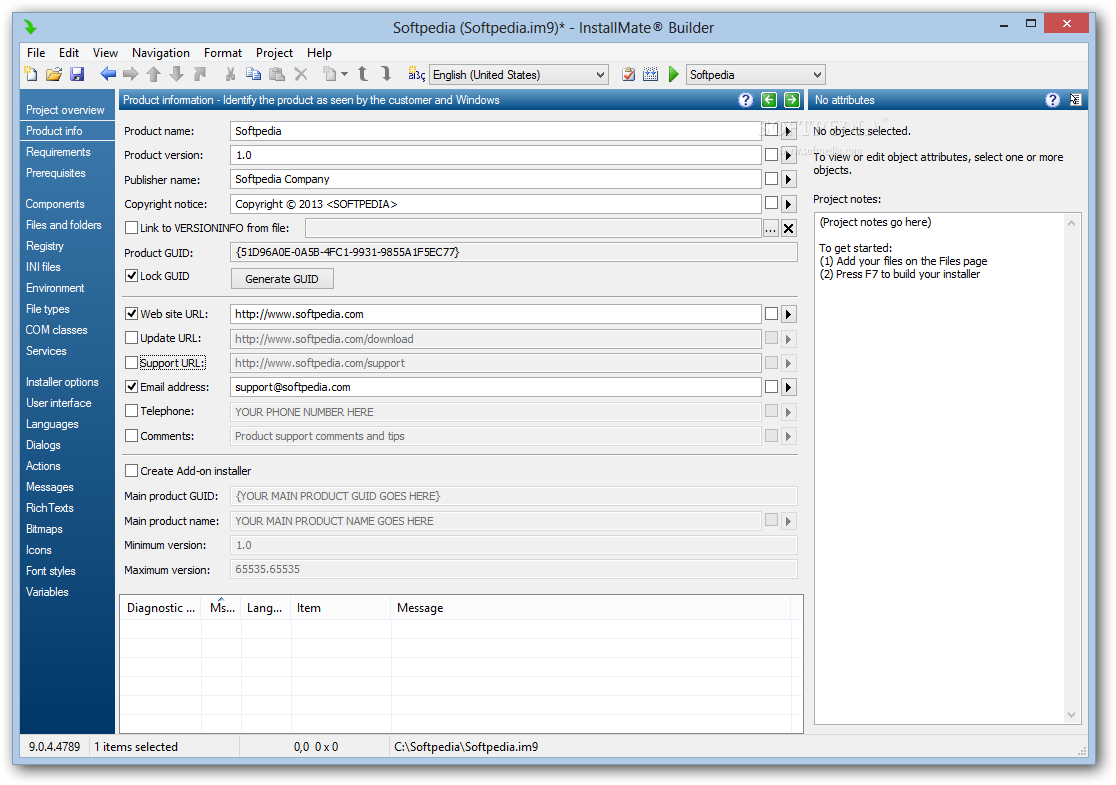
Task: Click the X clear button for VERSIONINFO file
Action: (x=789, y=228)
